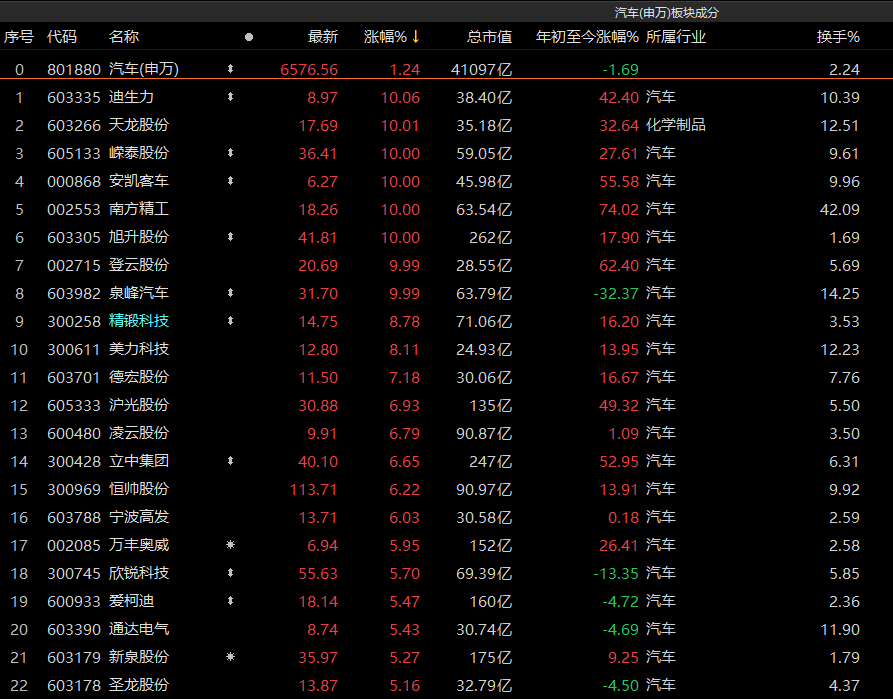Sort by 所属行业 column header
893x699 pixels.
(676, 37)
